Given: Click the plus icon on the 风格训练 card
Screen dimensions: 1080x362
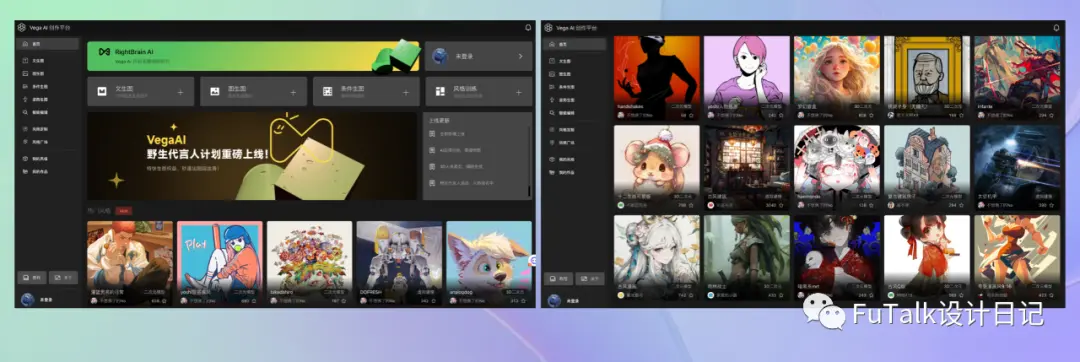Looking at the screenshot, I should tap(518, 92).
